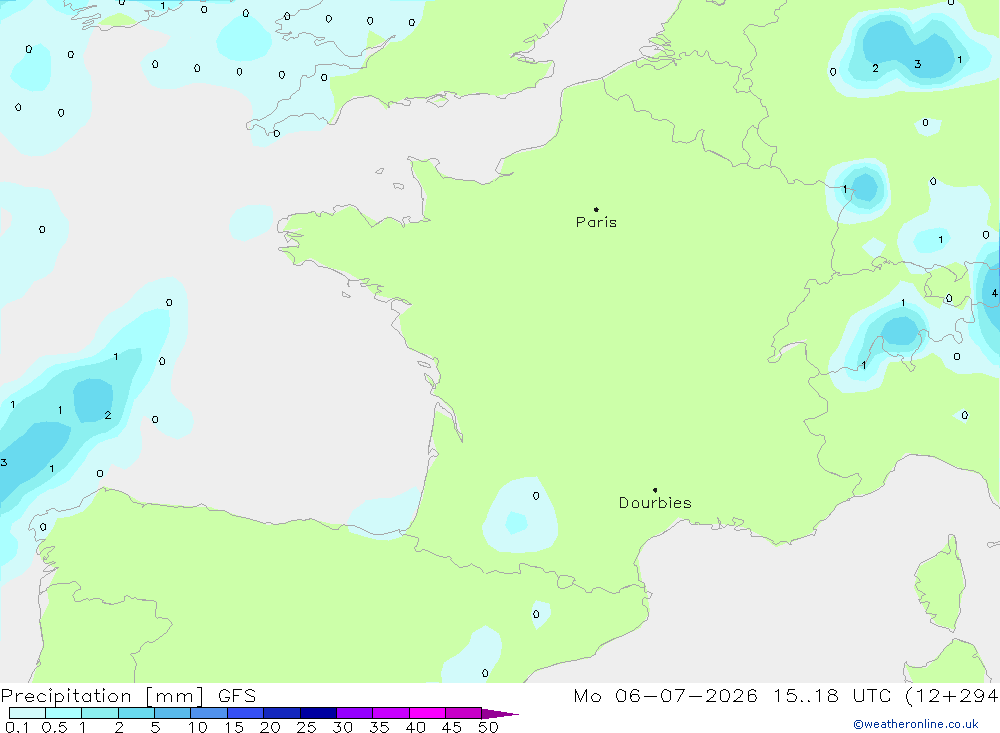Image resolution: width=1000 pixels, height=733 pixels.
Task: Select the legend swatch between 5 and 10
Action: 173,713
